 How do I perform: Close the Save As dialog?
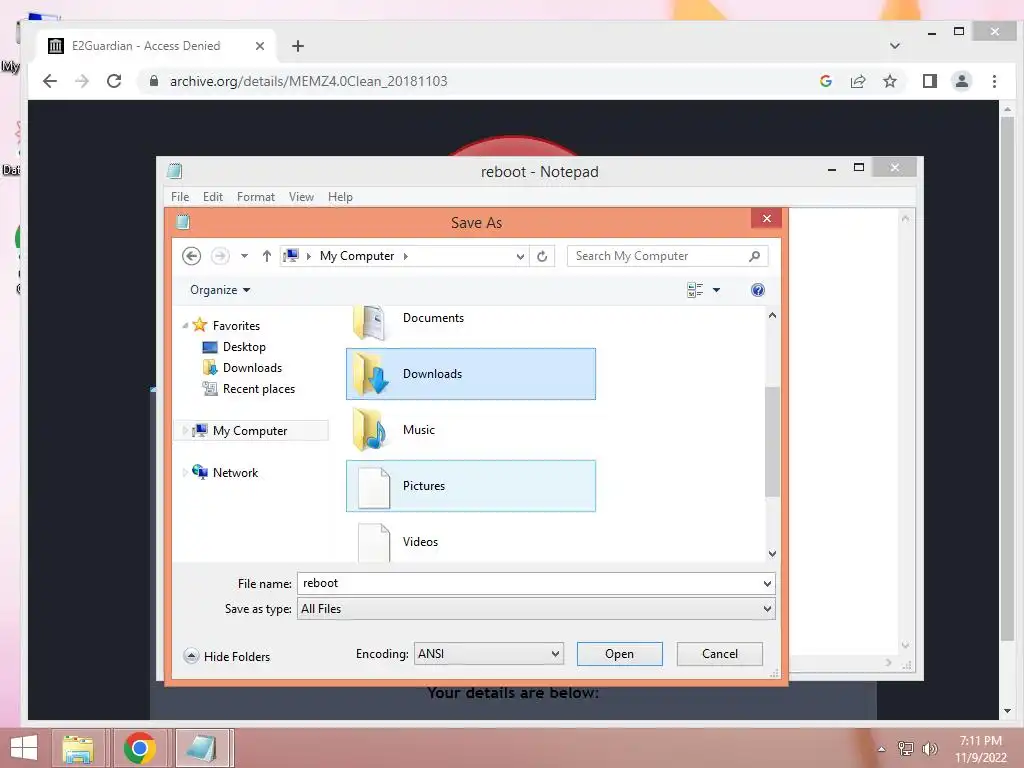767,218
